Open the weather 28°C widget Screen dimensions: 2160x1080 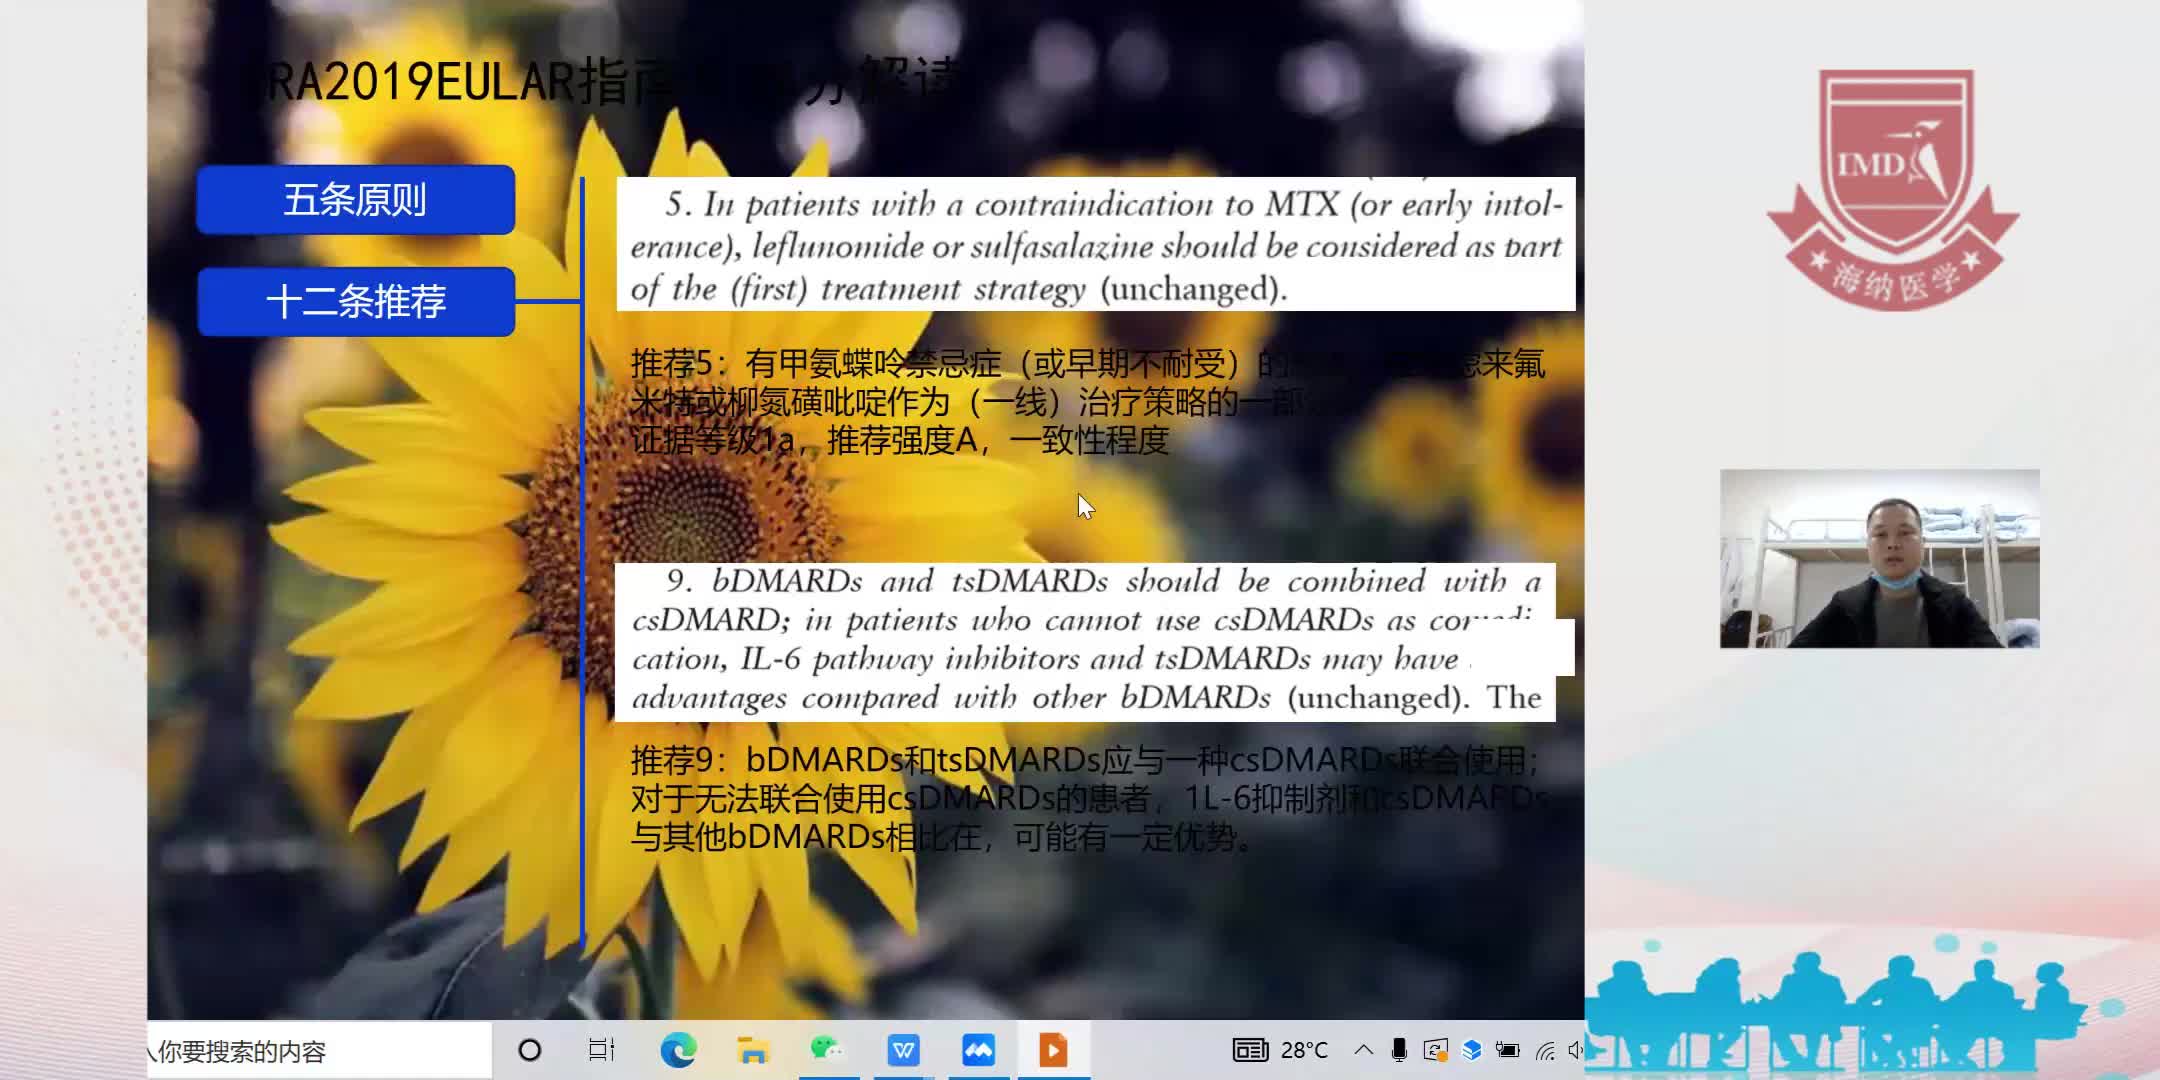(1304, 1050)
